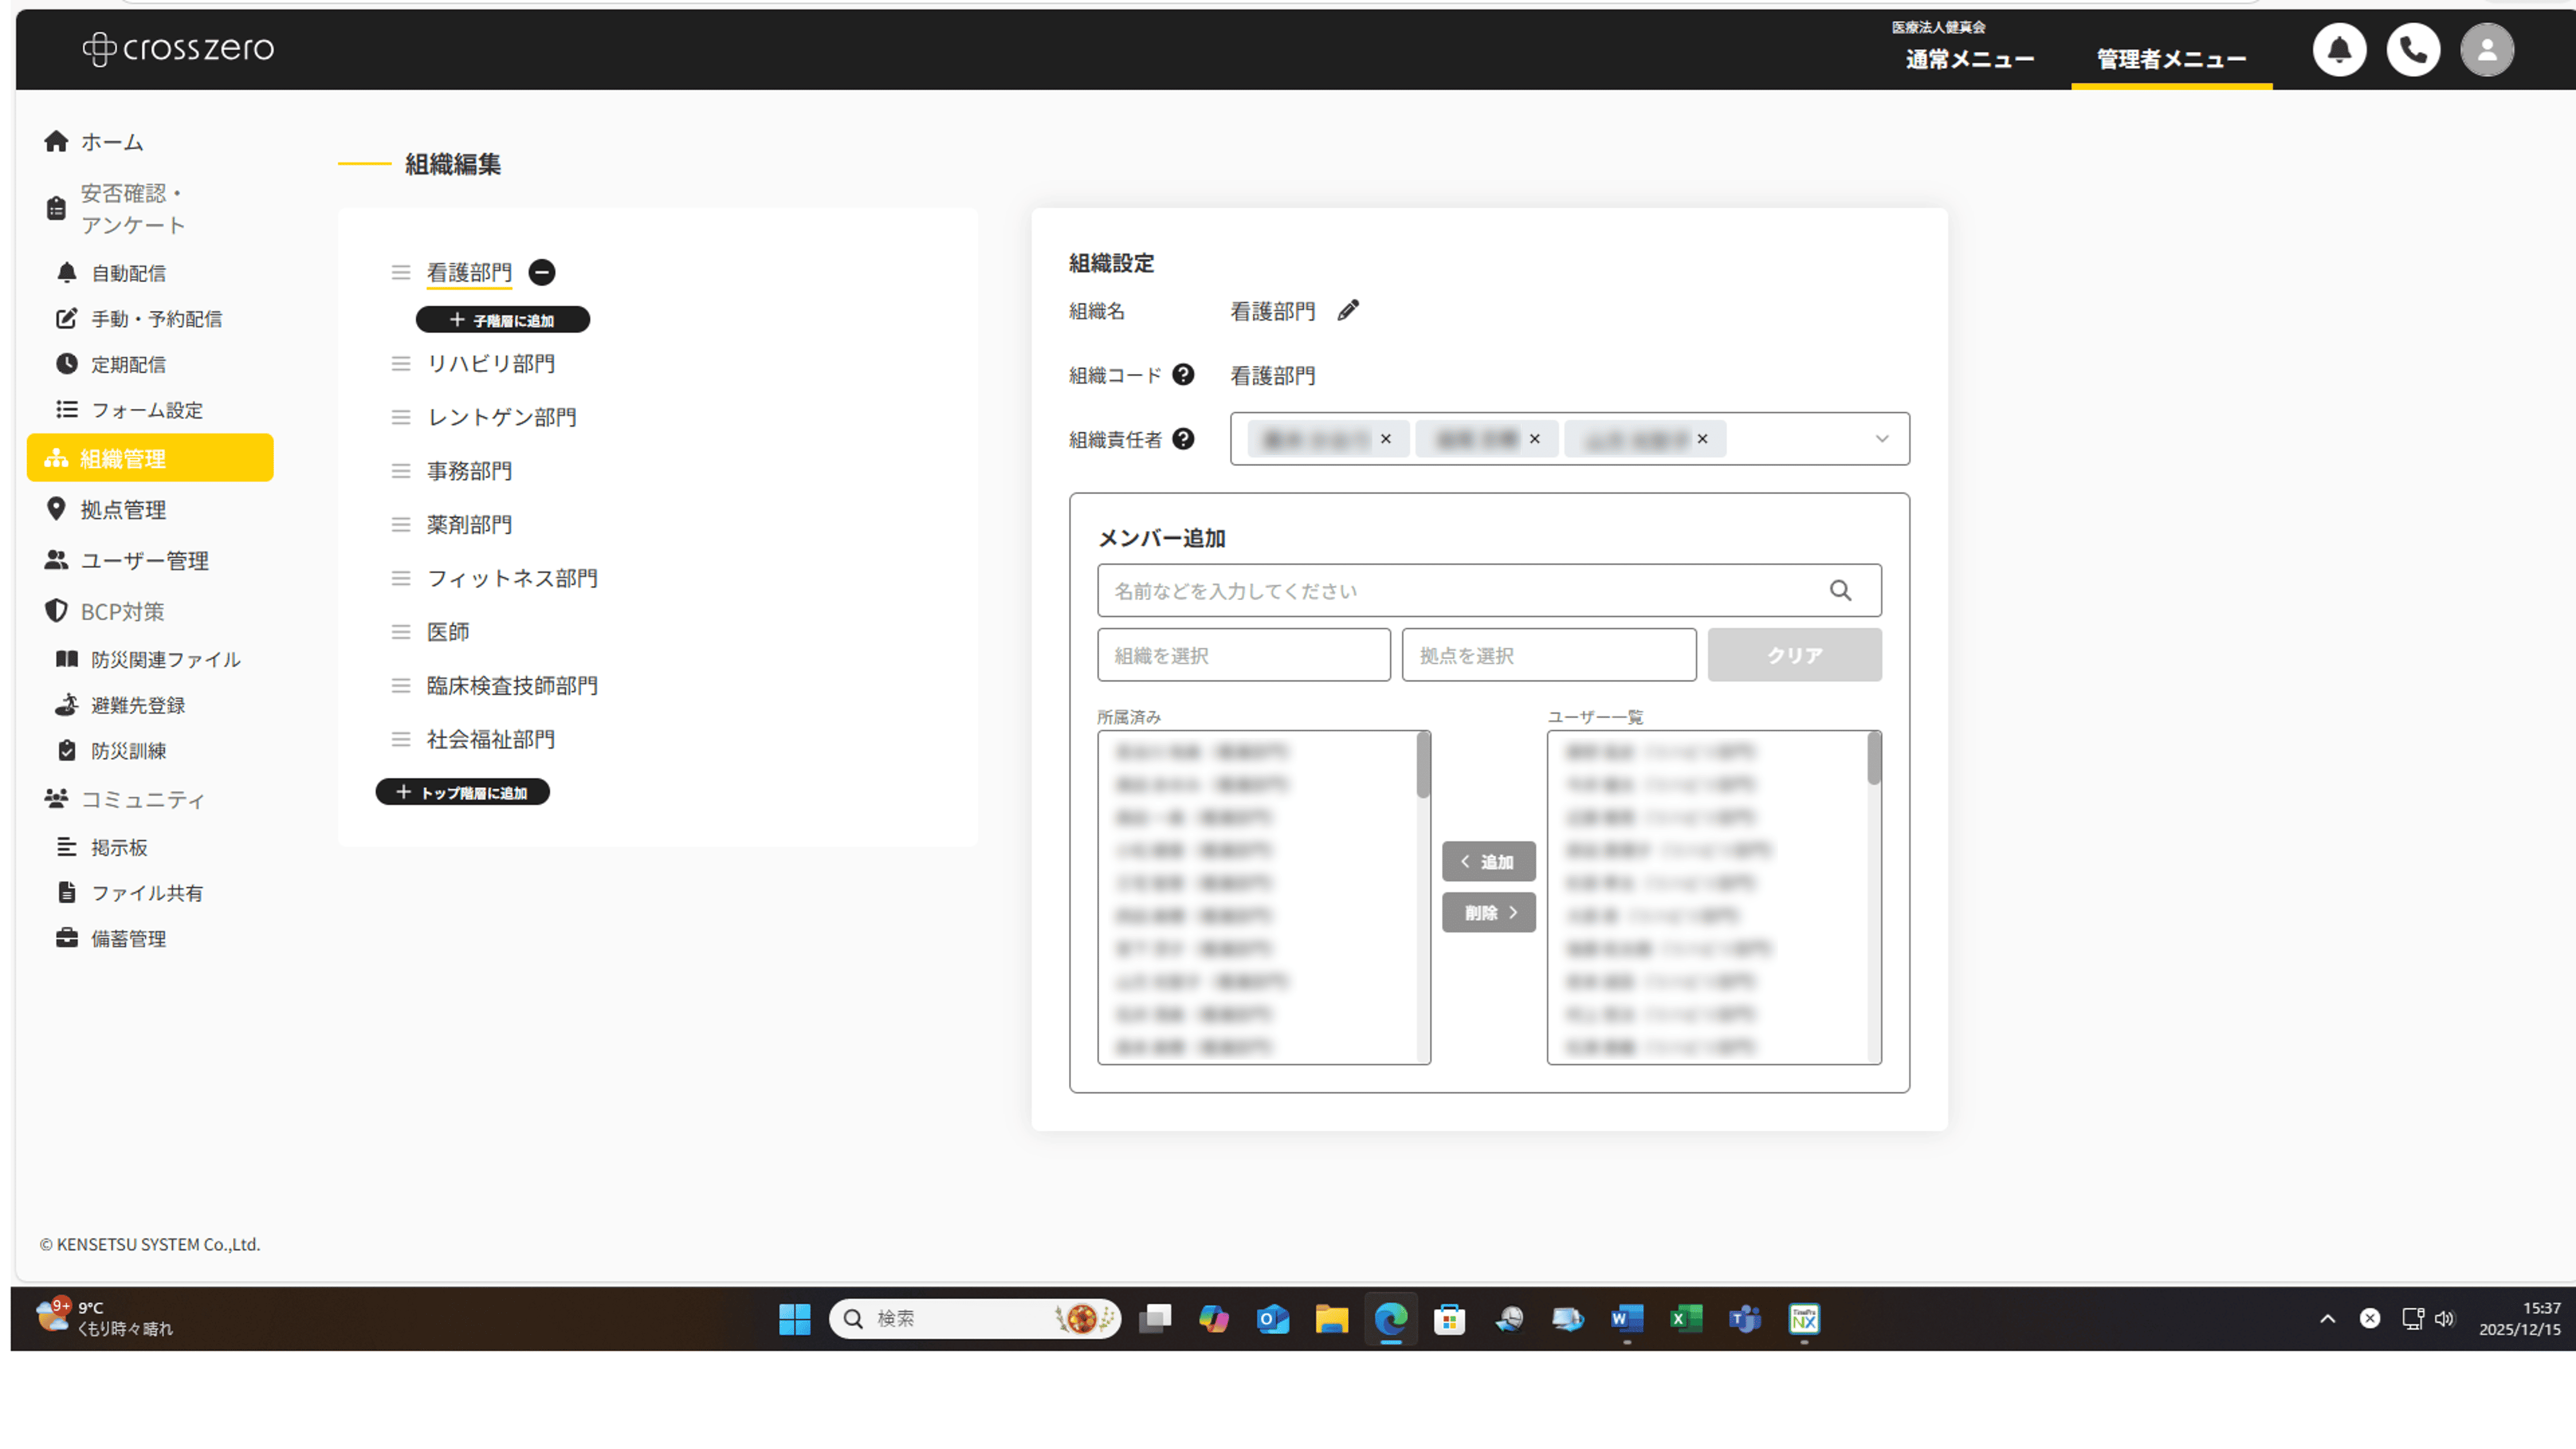The height and width of the screenshot is (1449, 2576).
Task: Open ユーザー管理 in the sidebar
Action: (144, 561)
